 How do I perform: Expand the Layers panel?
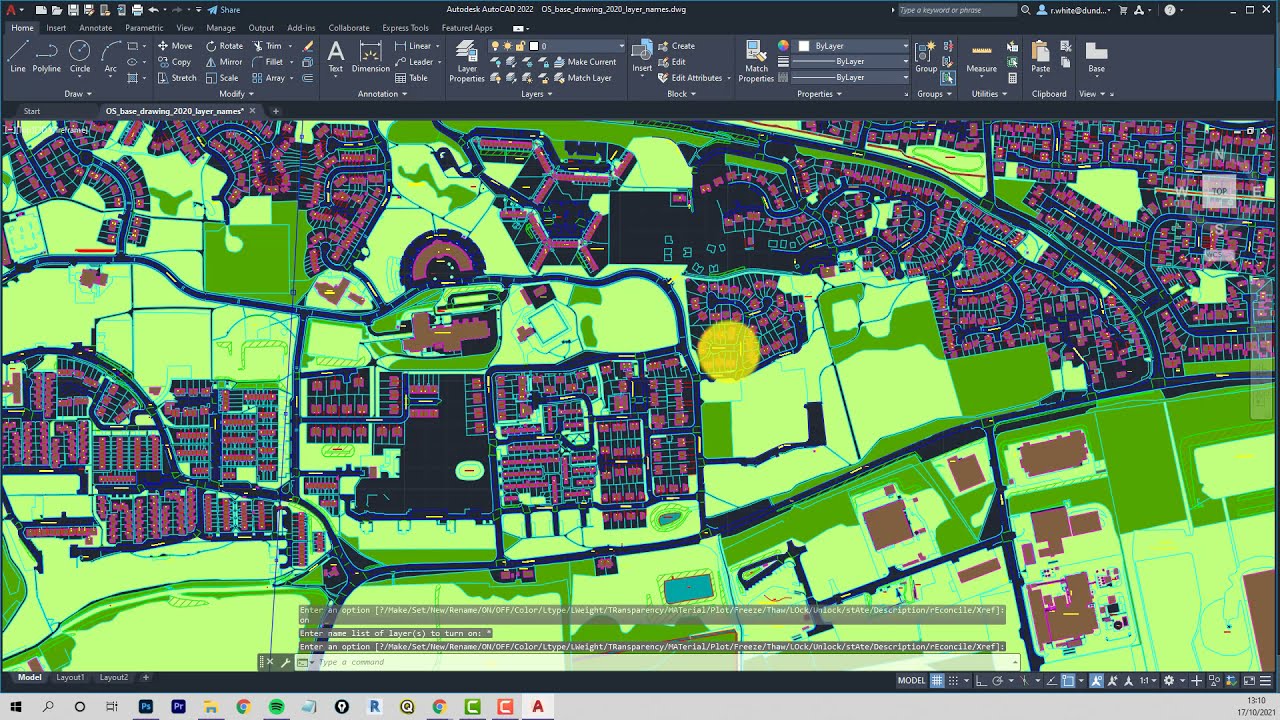point(536,94)
